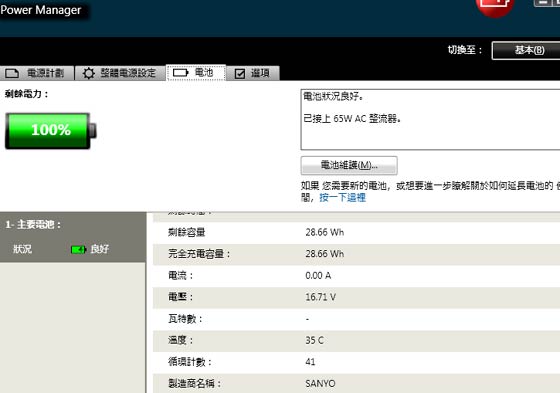This screenshot has width=560, height=393.
Task: Click the 溫度 row label
Action: pyautogui.click(x=181, y=340)
